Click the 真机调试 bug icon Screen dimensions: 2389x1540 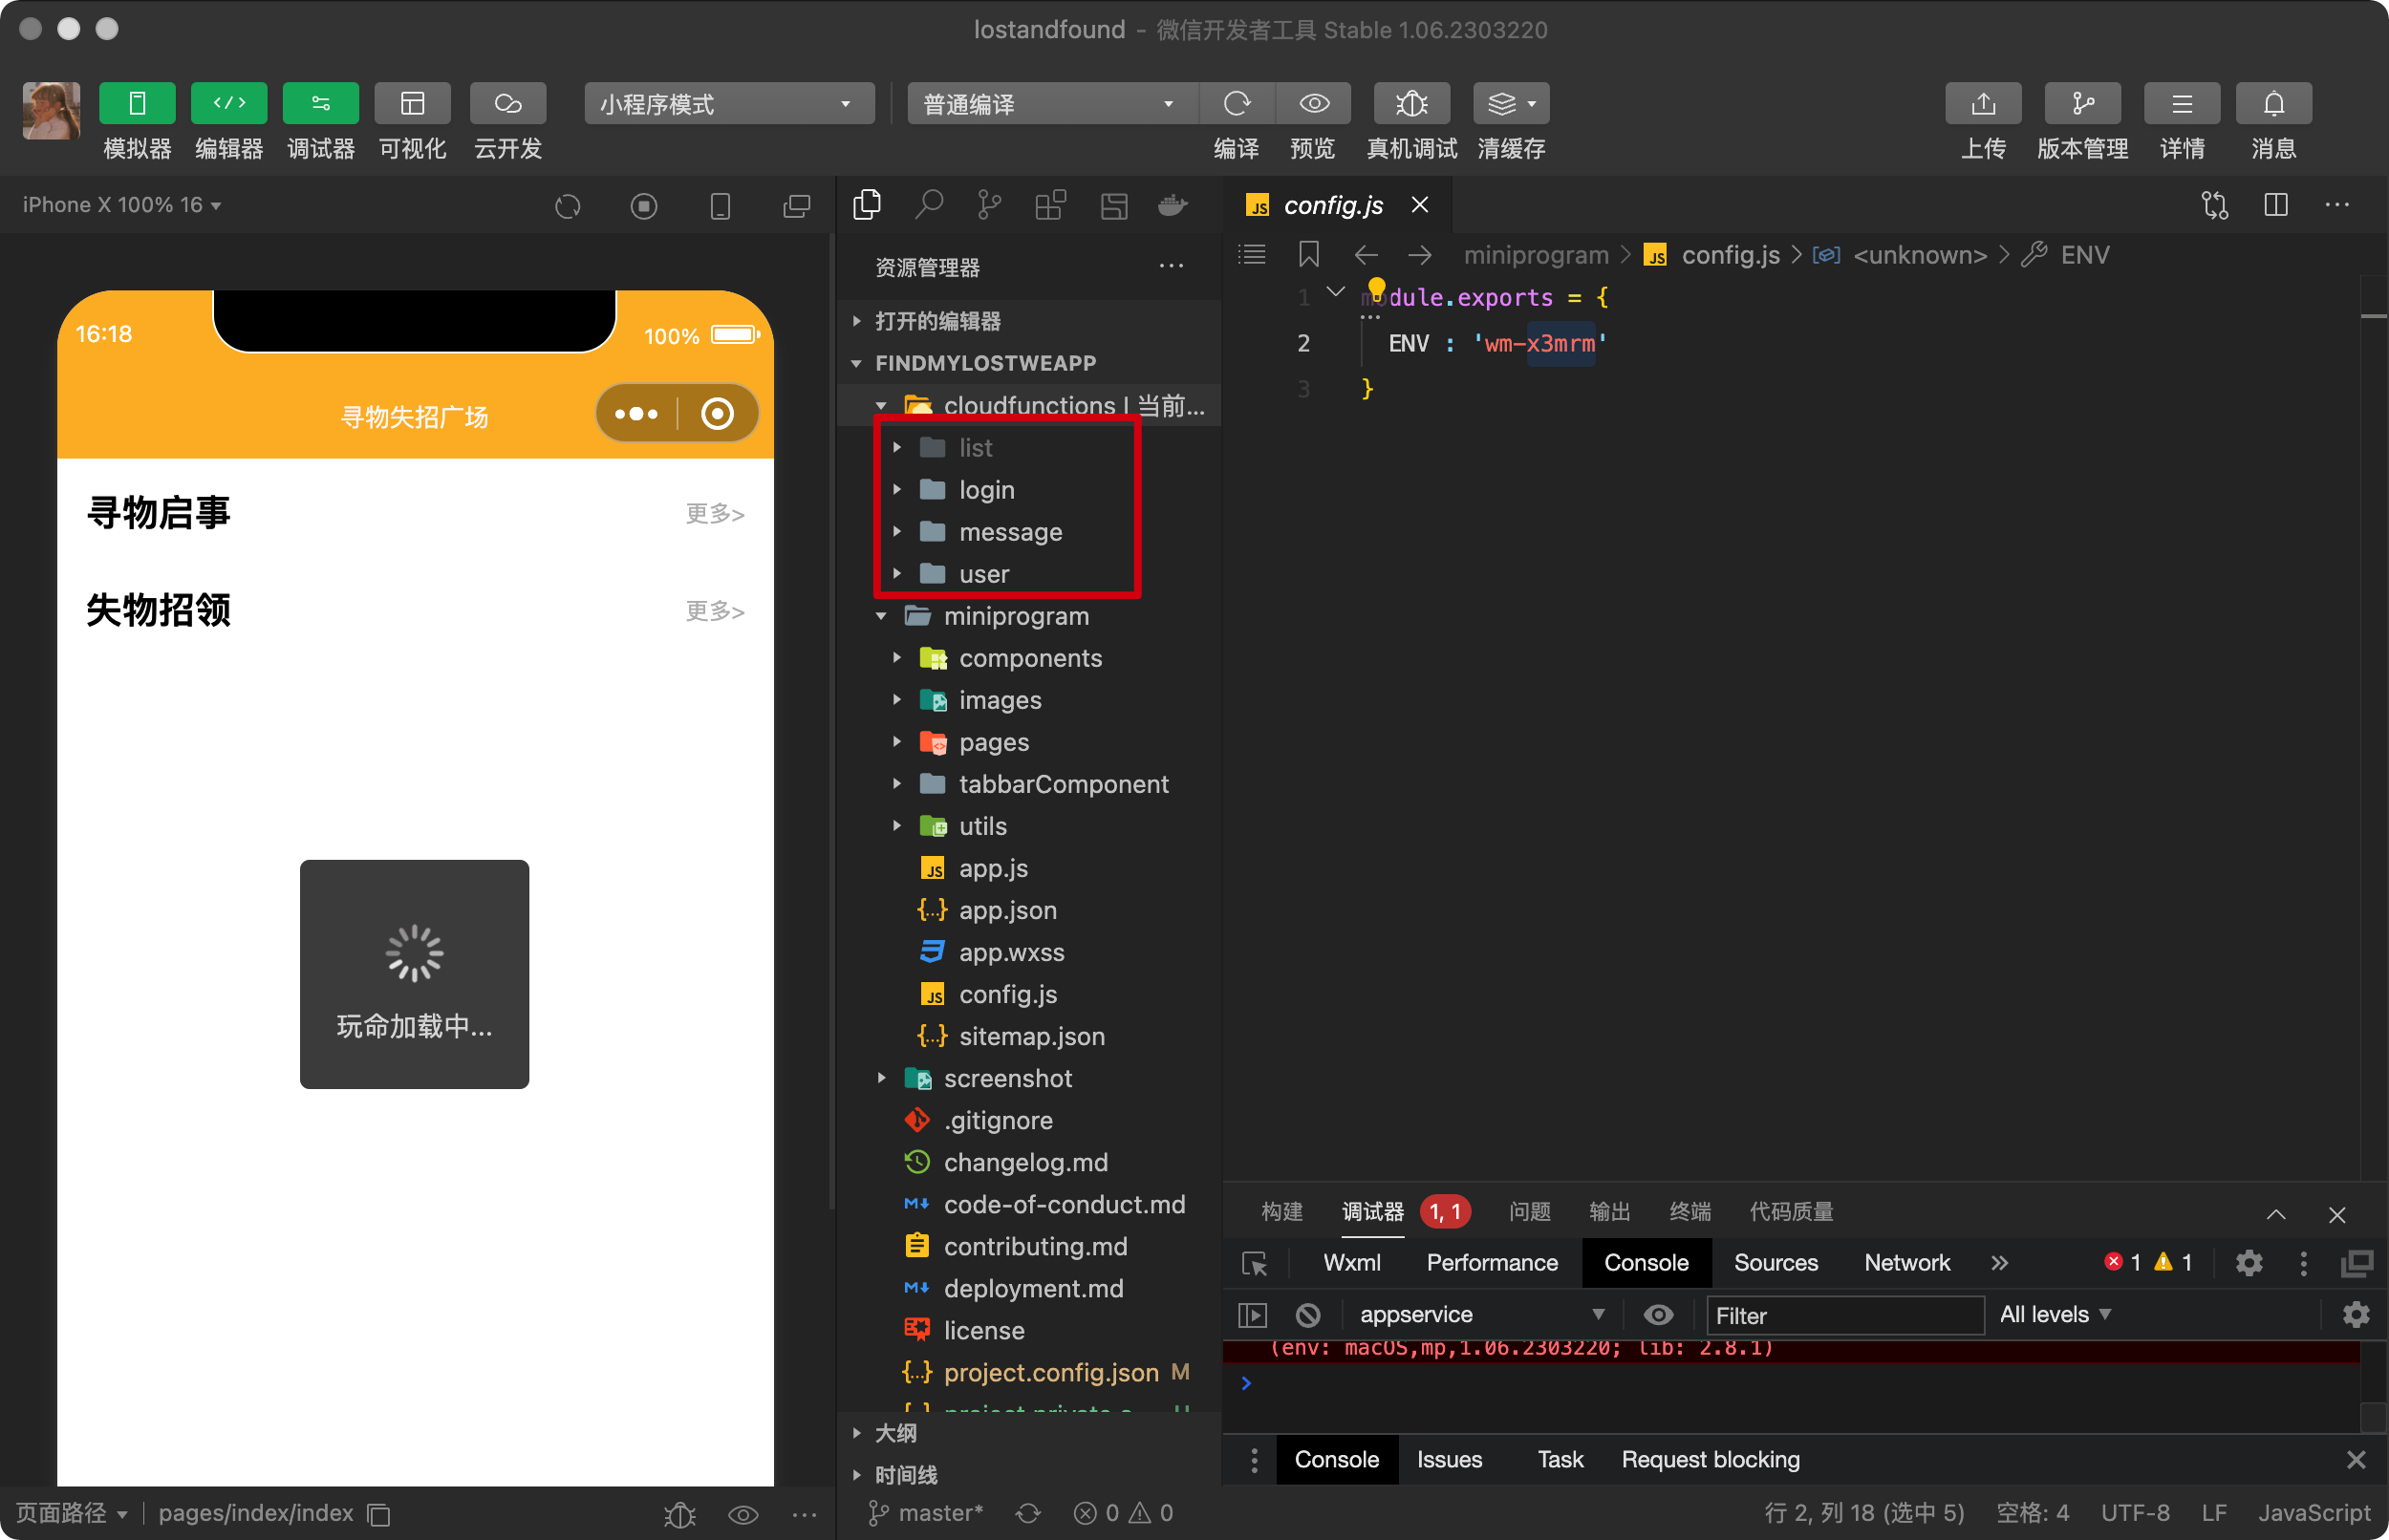(x=1411, y=104)
